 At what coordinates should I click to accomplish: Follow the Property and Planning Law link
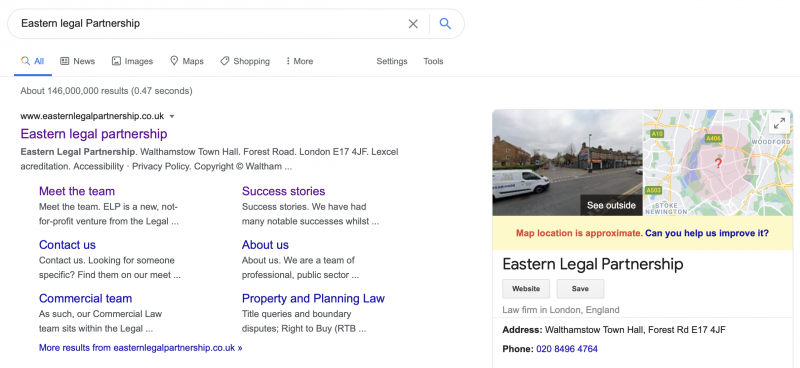point(313,298)
